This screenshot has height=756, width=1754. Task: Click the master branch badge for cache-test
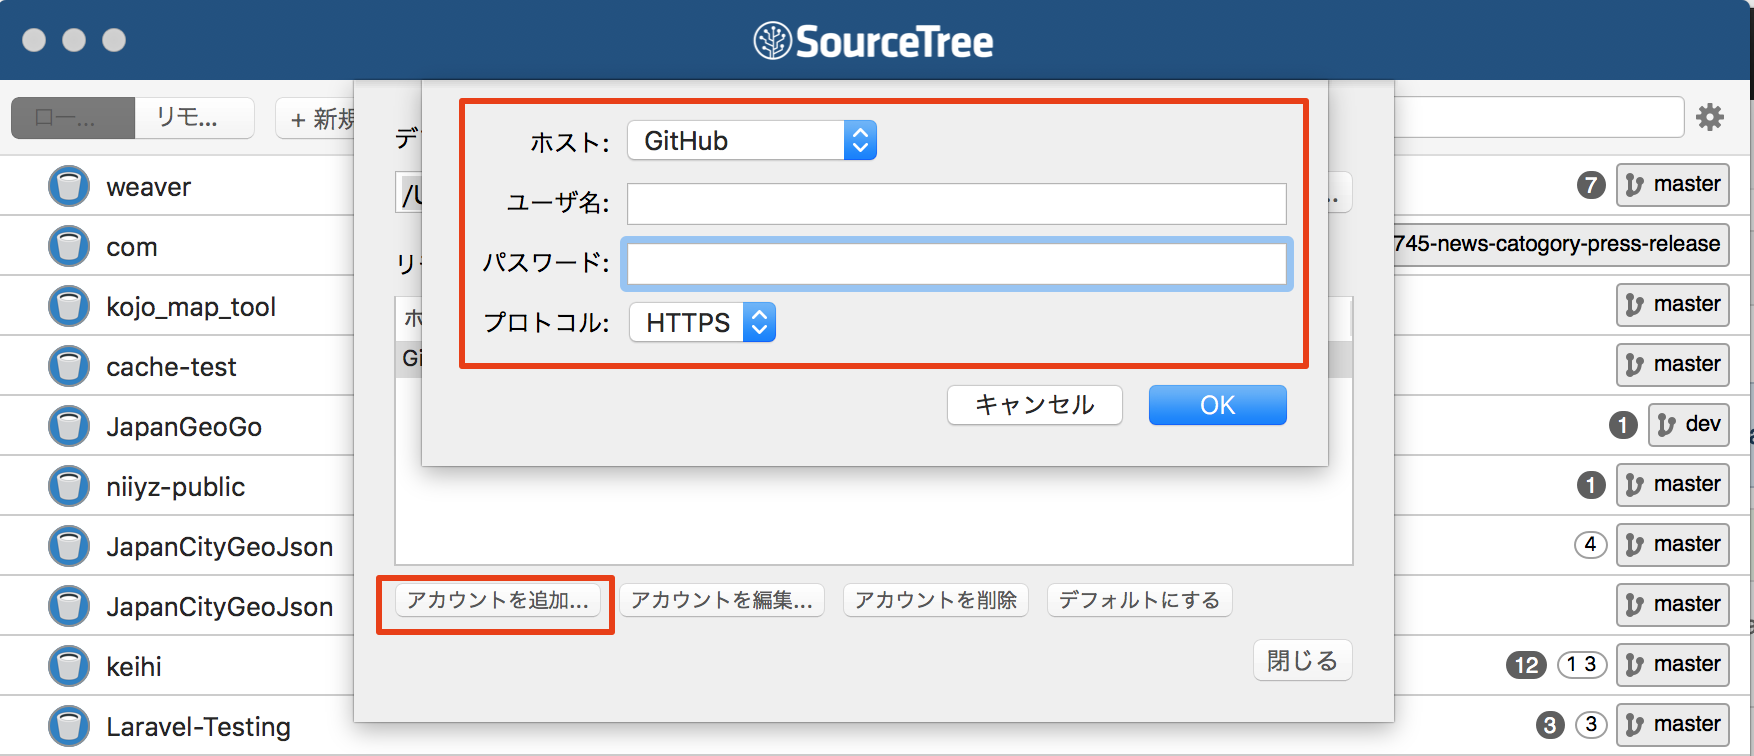tap(1673, 365)
